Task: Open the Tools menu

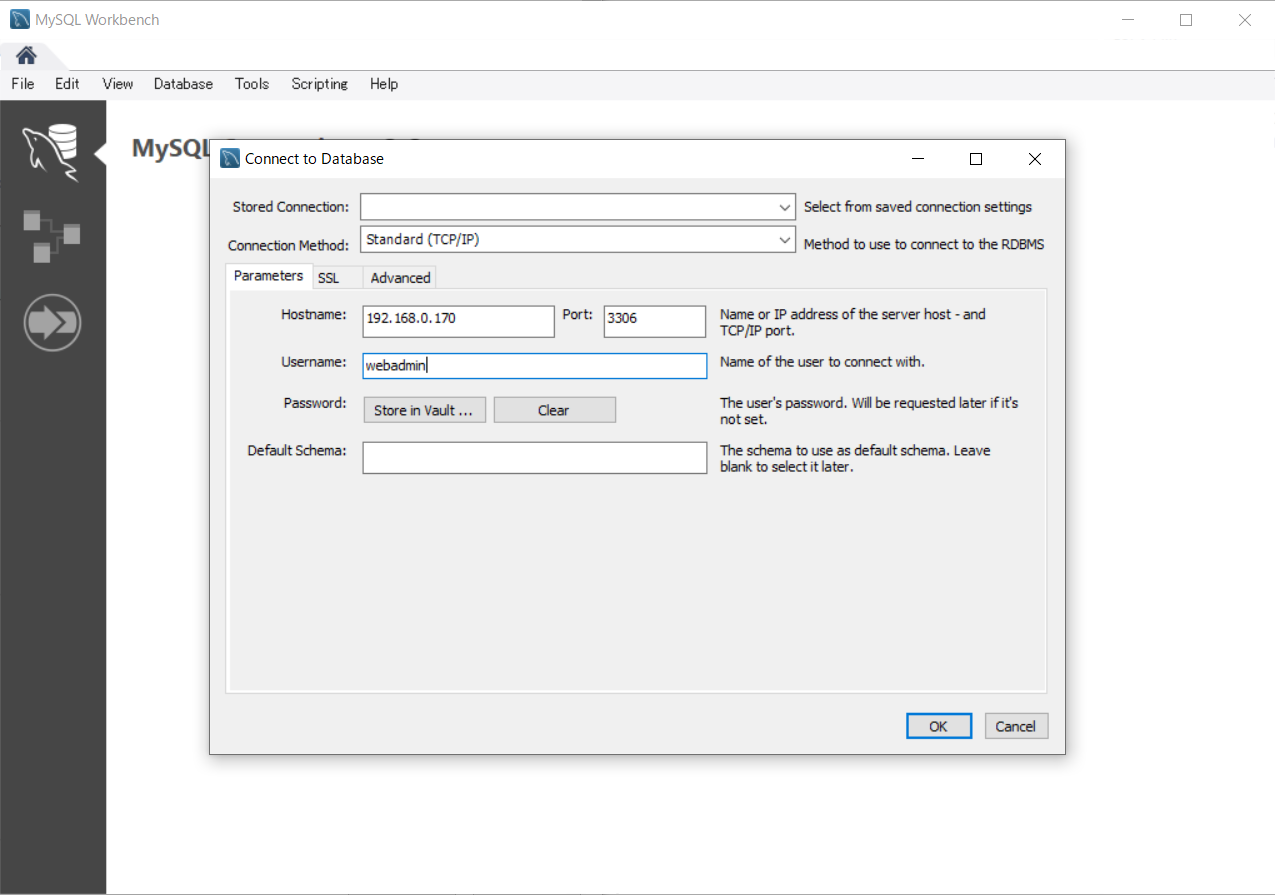Action: pyautogui.click(x=252, y=84)
